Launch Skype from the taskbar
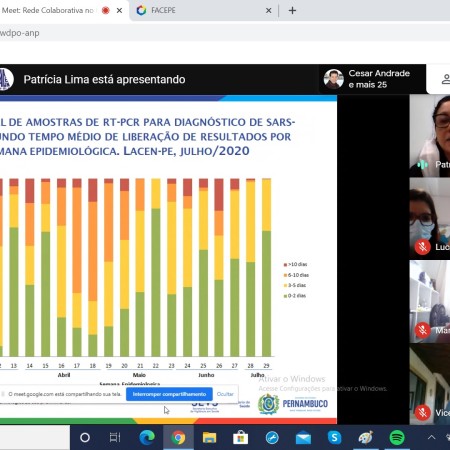 point(334,437)
